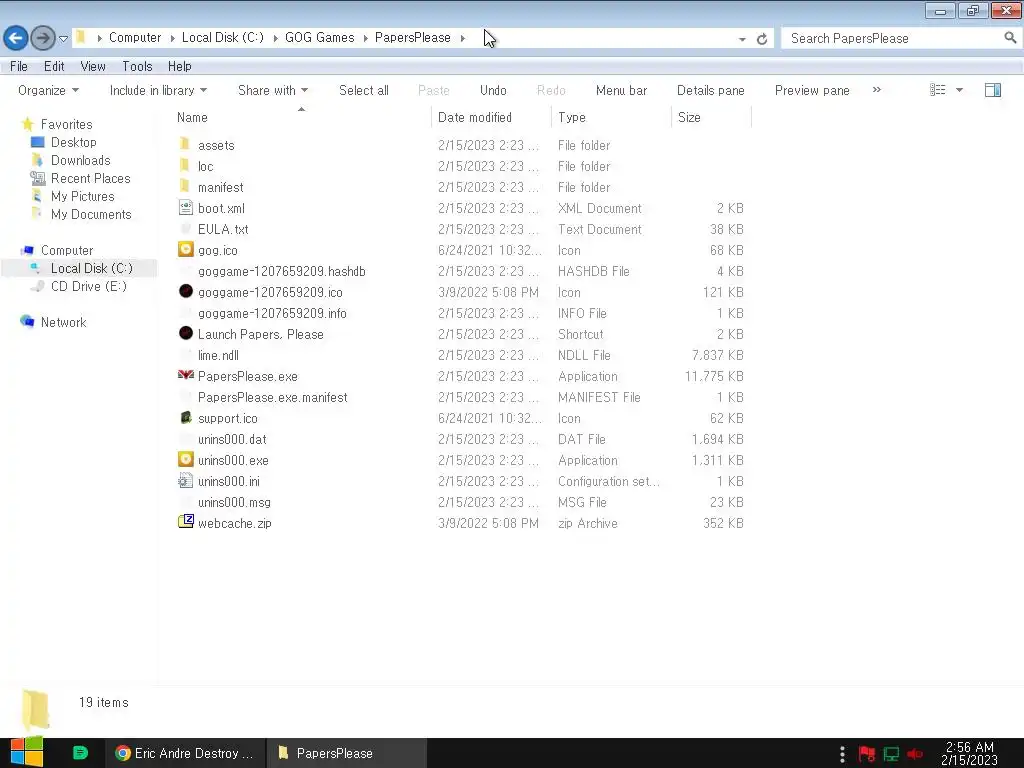Open Desktop in the navigation pane
Screen dimensions: 1024x768
[x=73, y=142]
